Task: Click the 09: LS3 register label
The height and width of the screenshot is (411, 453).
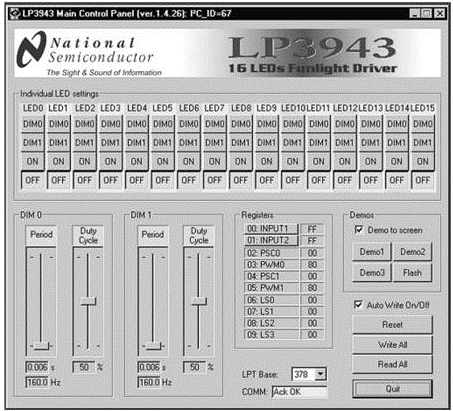Action: click(272, 335)
